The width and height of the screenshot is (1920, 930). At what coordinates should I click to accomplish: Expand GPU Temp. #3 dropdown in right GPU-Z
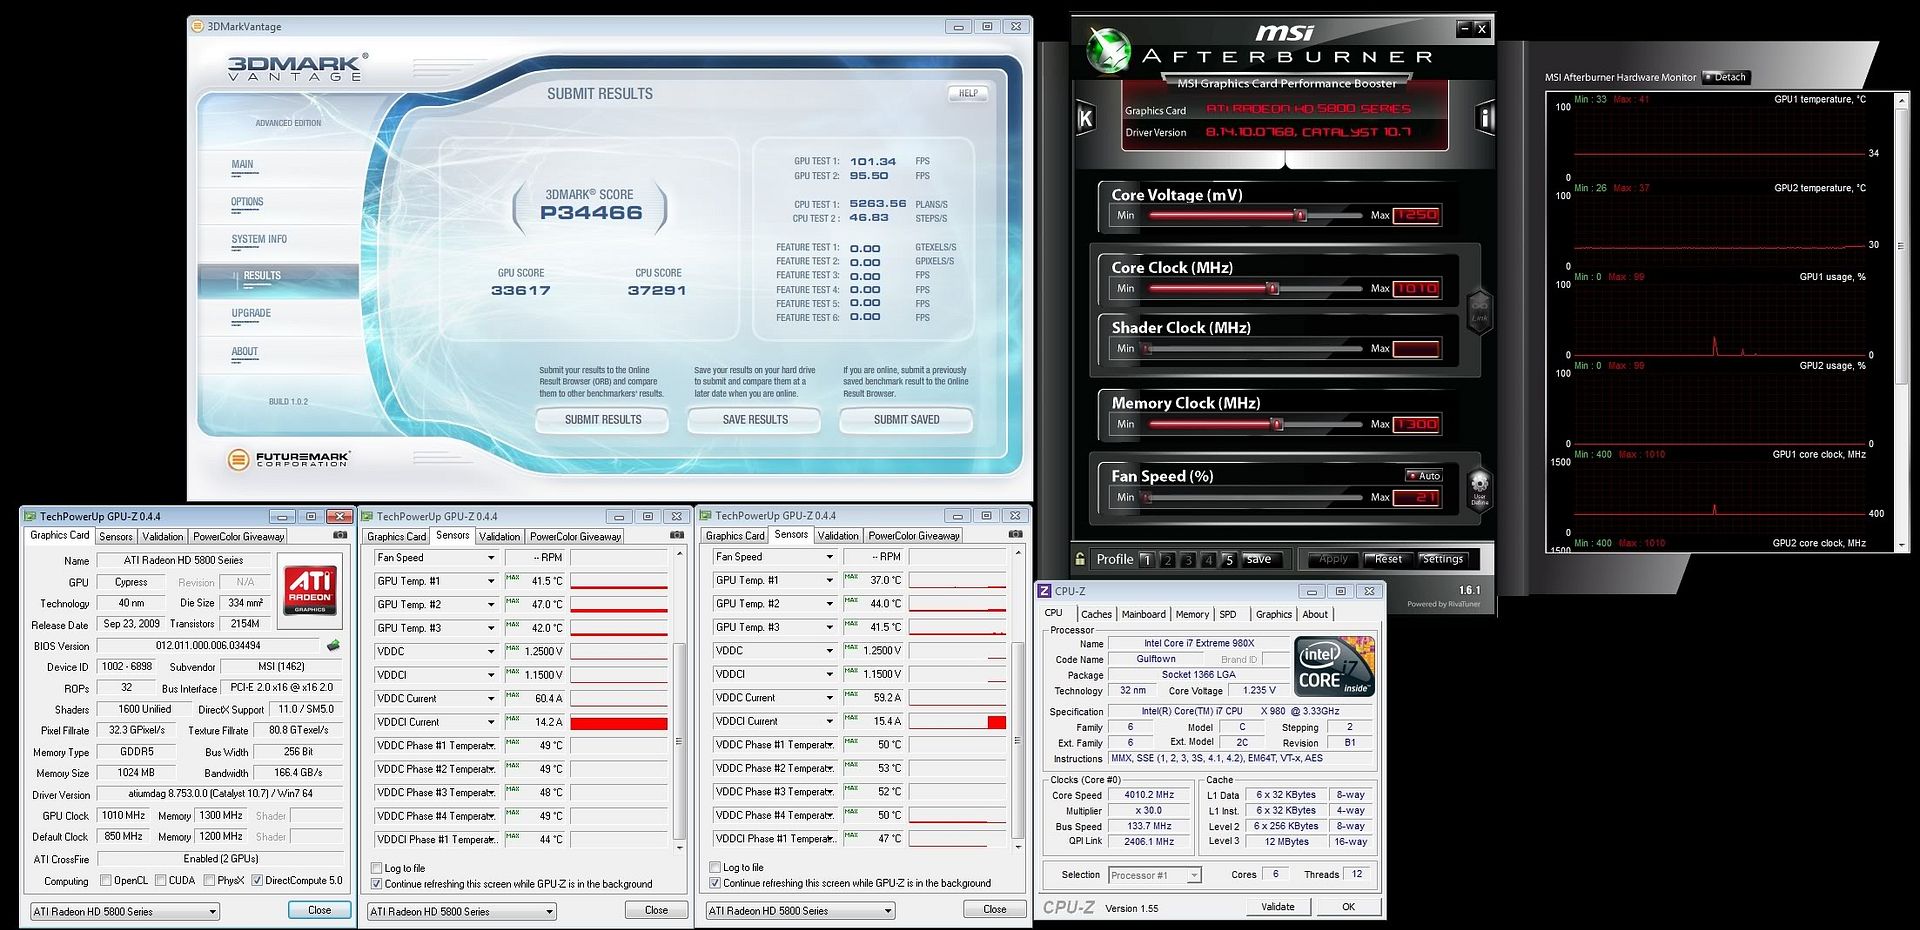tap(829, 628)
